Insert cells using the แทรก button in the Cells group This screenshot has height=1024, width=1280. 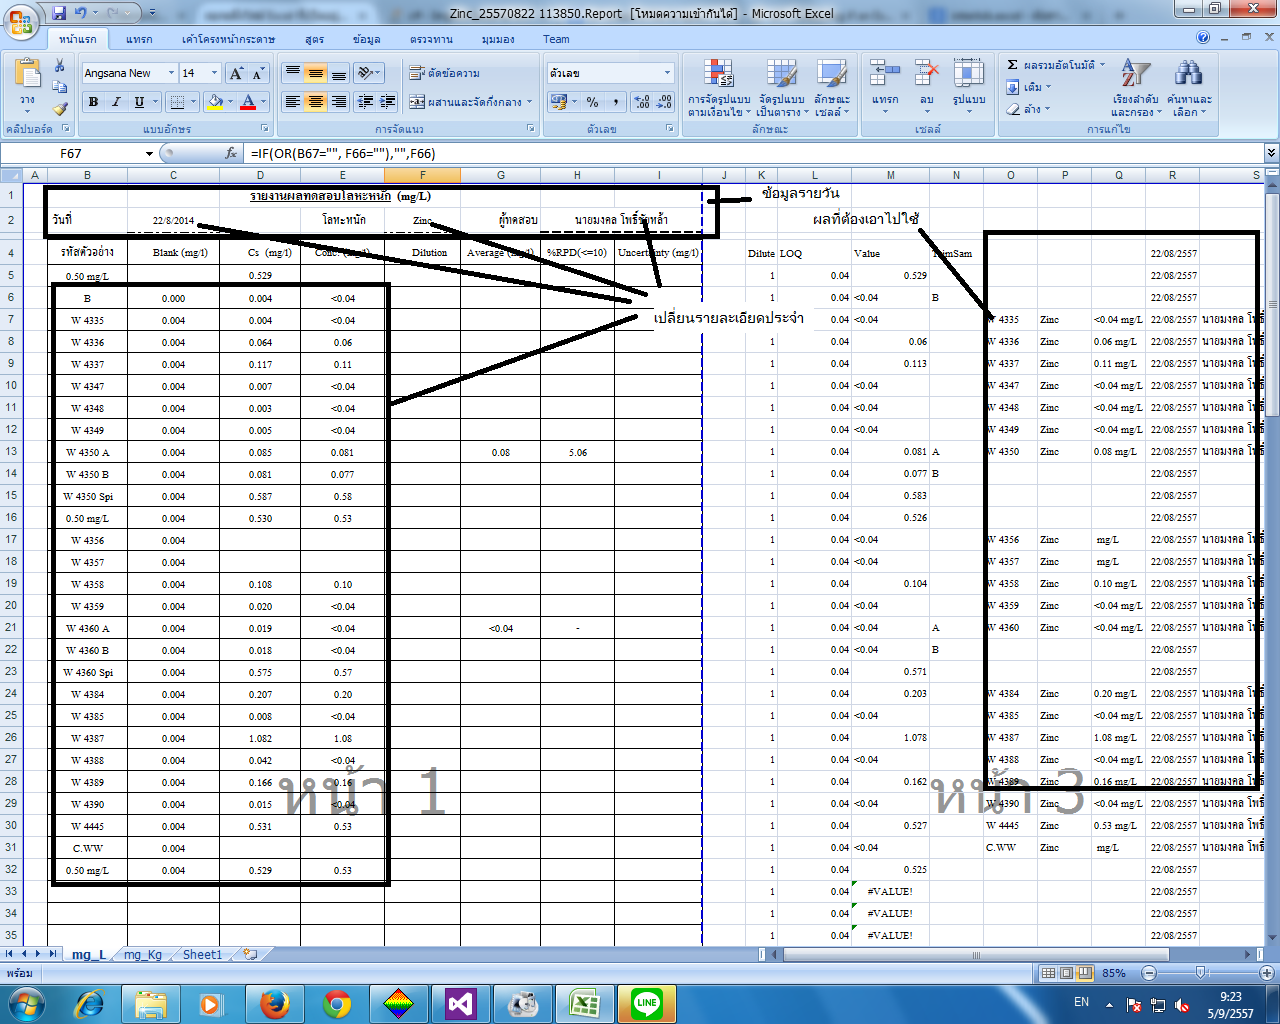885,86
